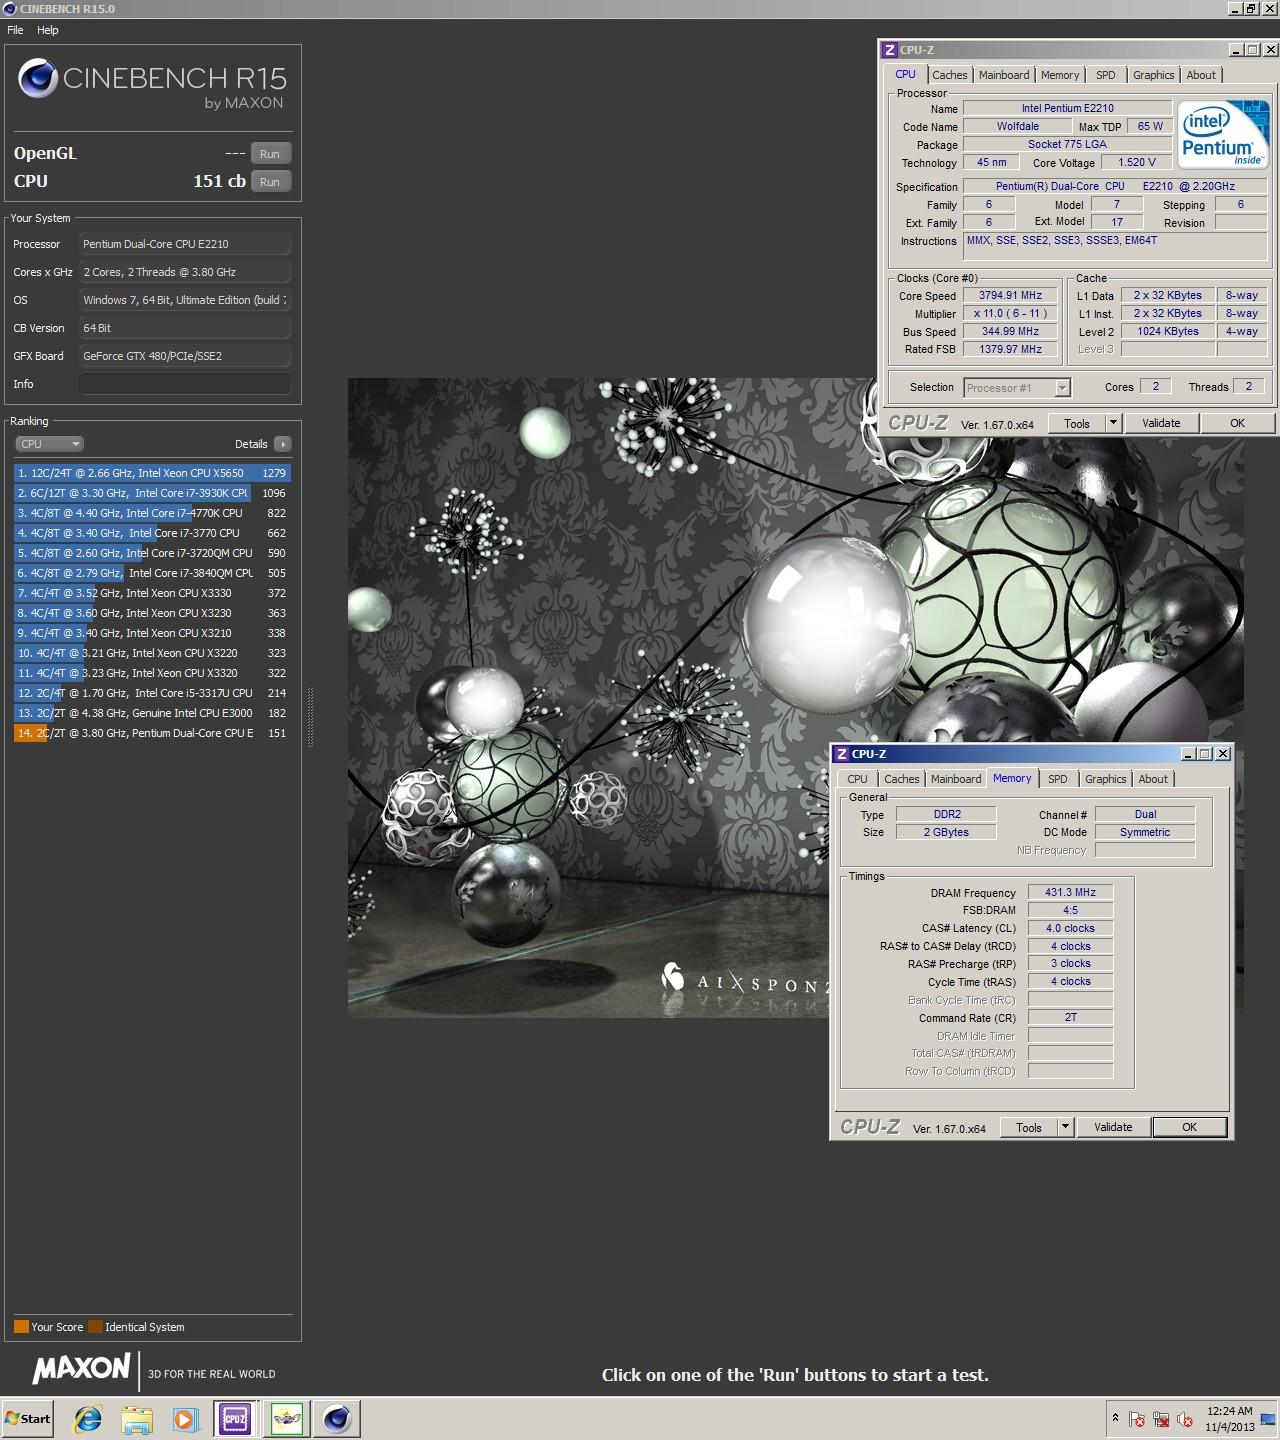Open About tab in top CPU-Z window
This screenshot has width=1280, height=1440.
[x=1201, y=75]
